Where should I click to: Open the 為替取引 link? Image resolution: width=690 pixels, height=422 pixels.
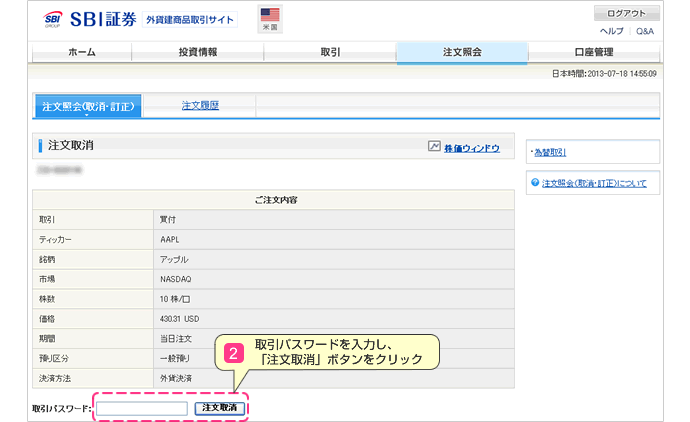click(550, 152)
